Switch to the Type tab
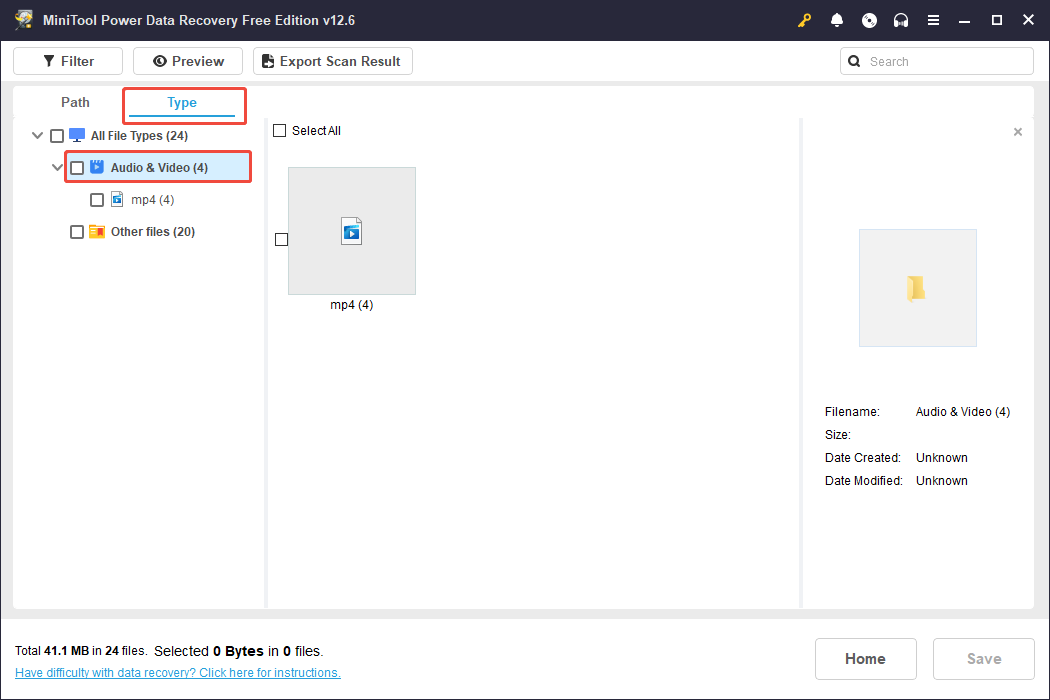 [x=182, y=102]
